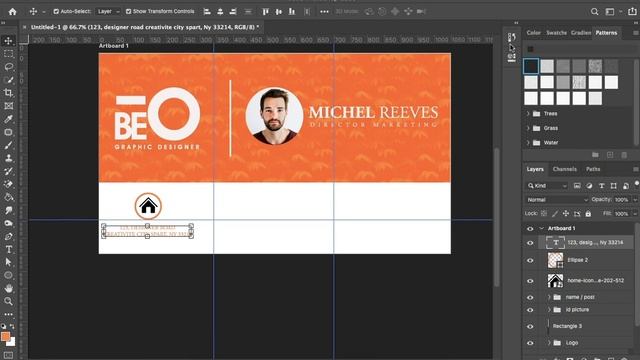The height and width of the screenshot is (360, 640).
Task: Switch to the Patterns tab
Action: click(x=606, y=33)
